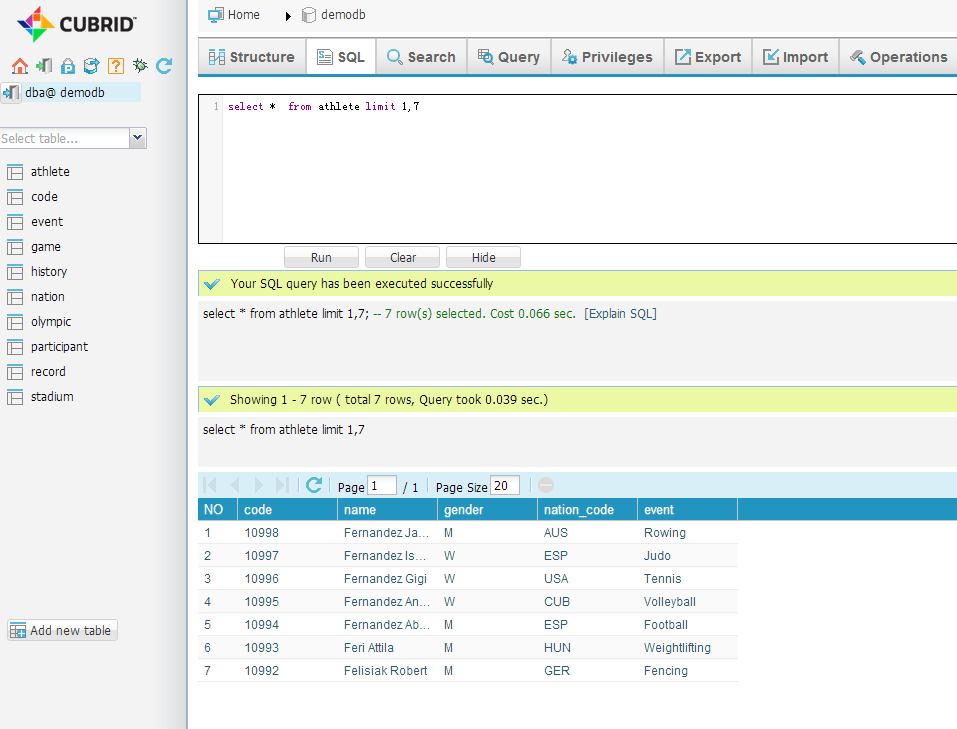Open the Export tab
Image resolution: width=957 pixels, height=729 pixels.
[x=708, y=57]
